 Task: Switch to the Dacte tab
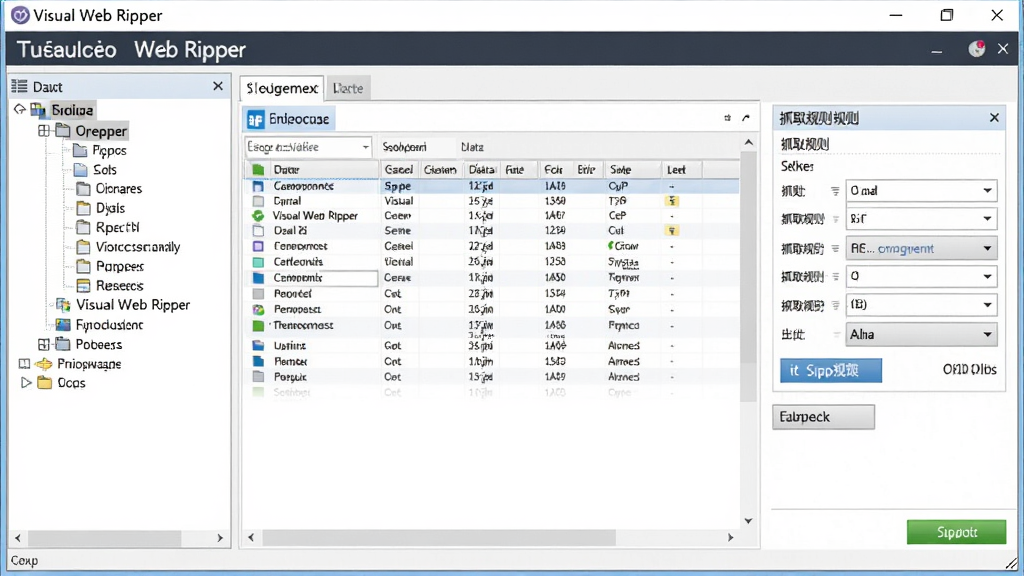coord(347,88)
